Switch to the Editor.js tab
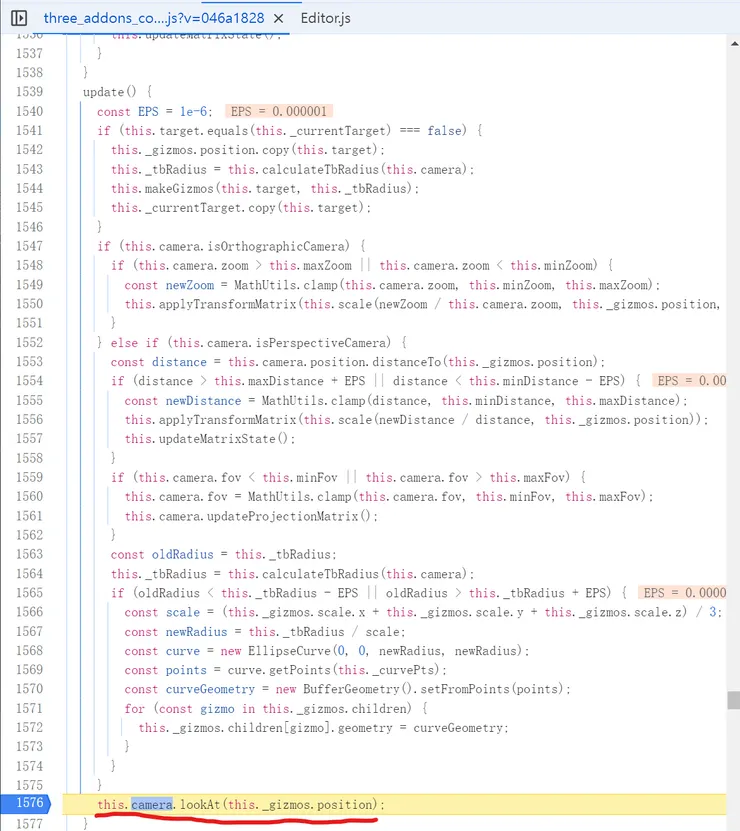This screenshot has width=740, height=831. tap(325, 19)
